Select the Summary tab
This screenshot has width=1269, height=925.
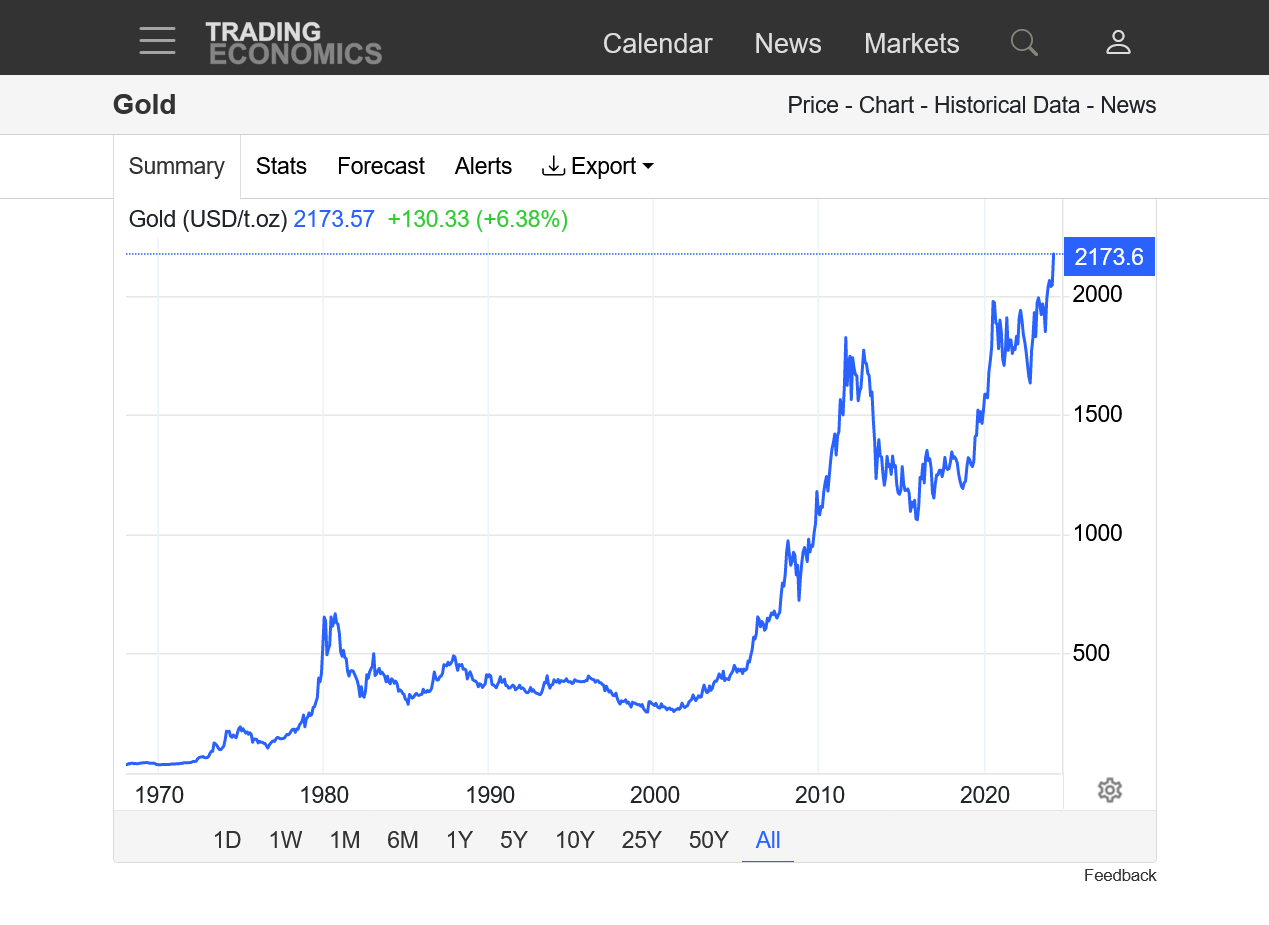point(177,166)
